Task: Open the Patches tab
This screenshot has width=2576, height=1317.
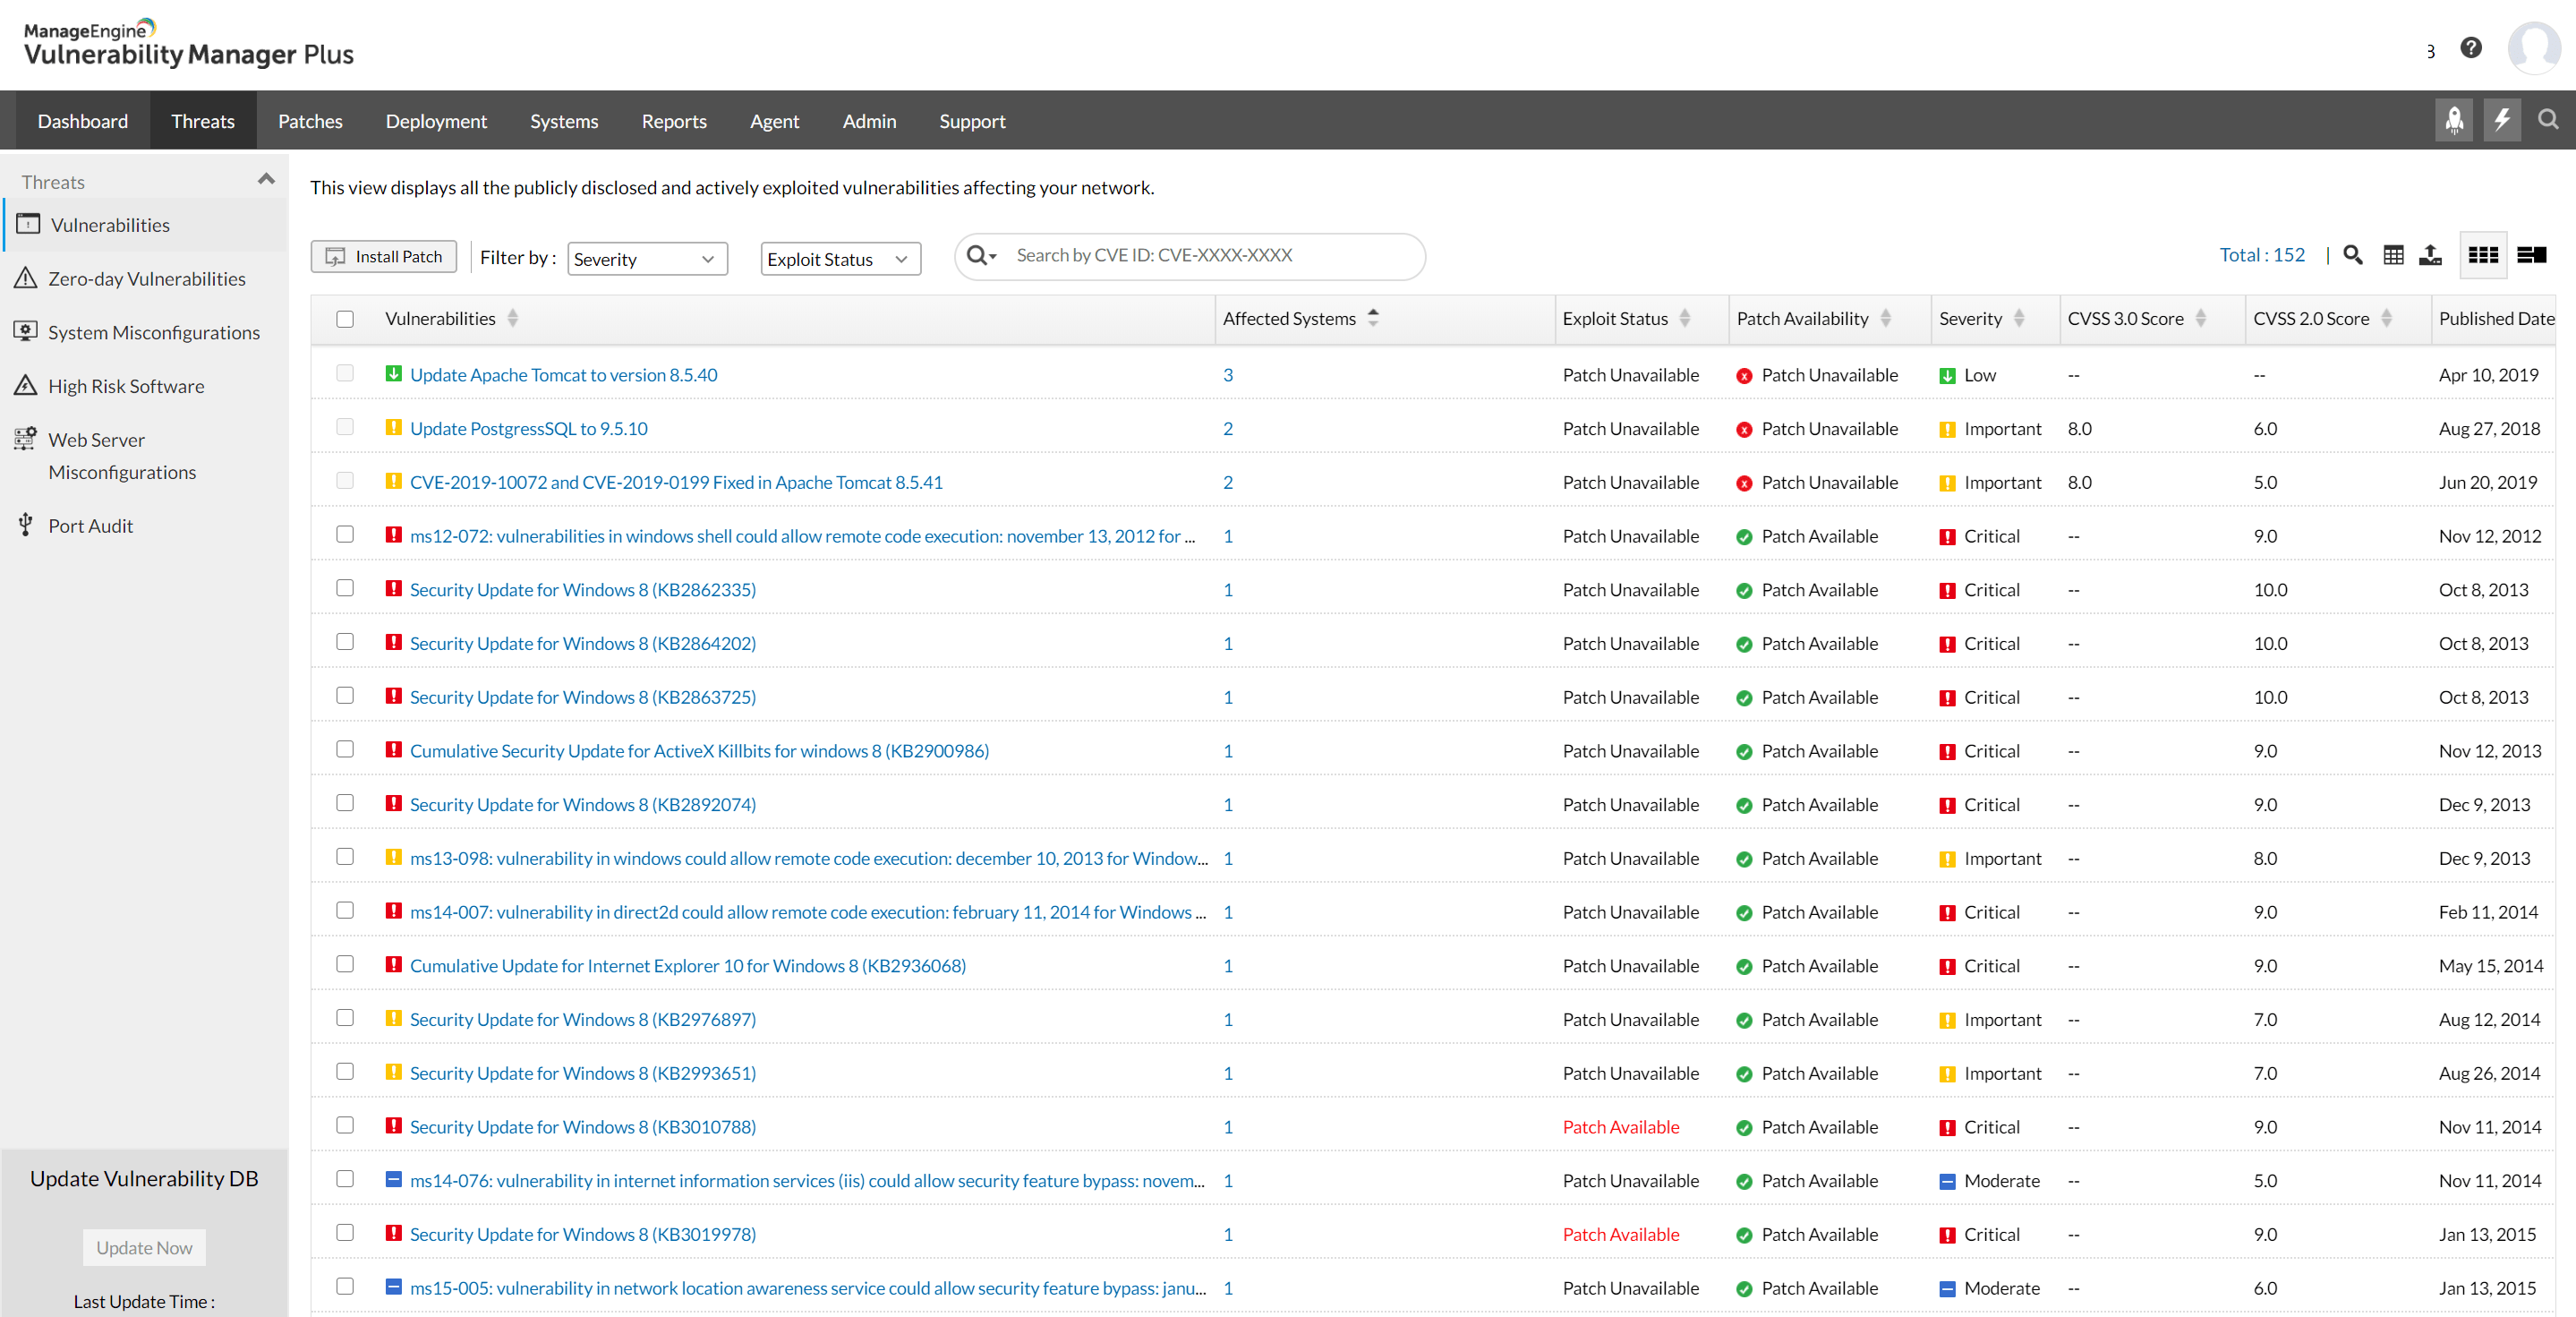Action: click(x=310, y=121)
